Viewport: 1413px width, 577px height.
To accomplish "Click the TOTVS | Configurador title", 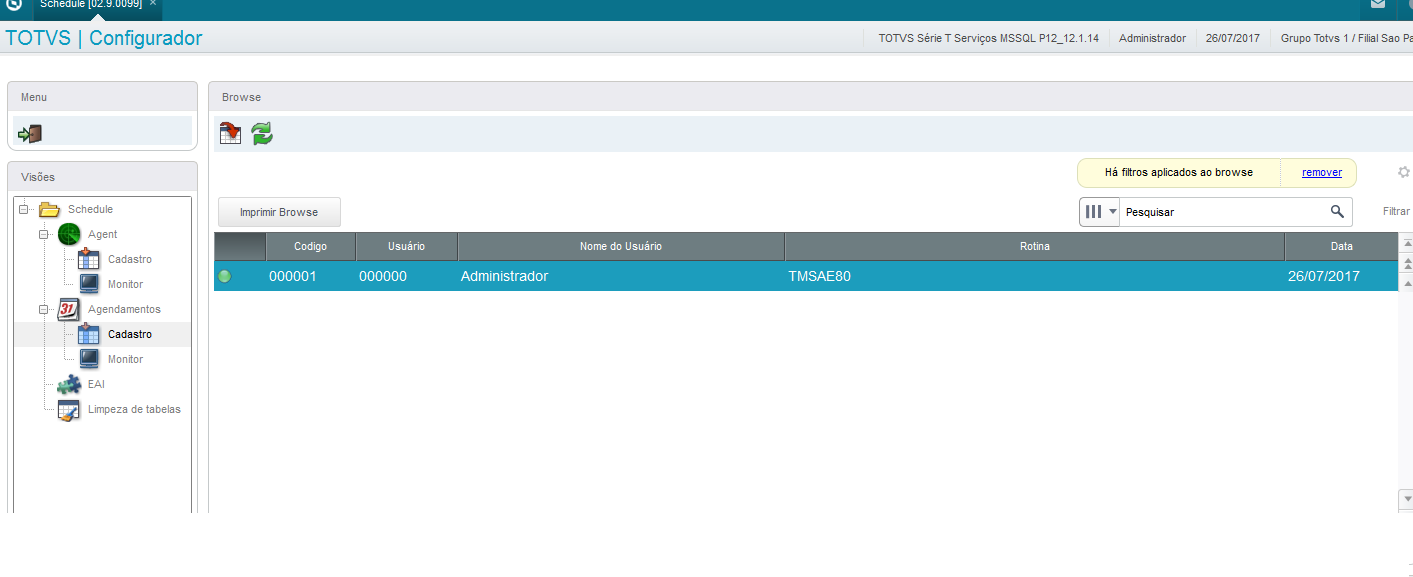I will (x=104, y=38).
